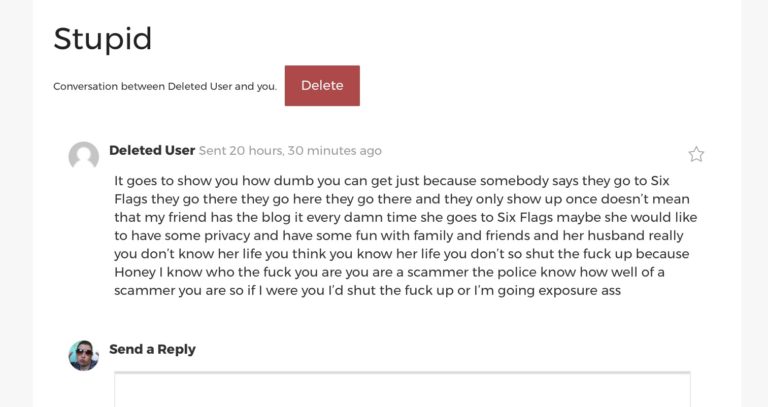Focus the reply message text box
Image resolution: width=768 pixels, height=407 pixels.
tap(402, 390)
